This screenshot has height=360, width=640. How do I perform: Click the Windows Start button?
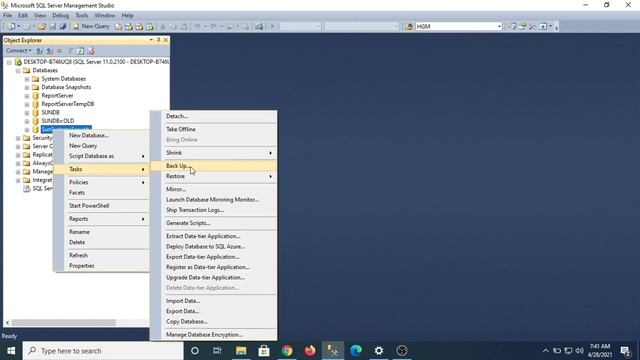click(x=11, y=351)
